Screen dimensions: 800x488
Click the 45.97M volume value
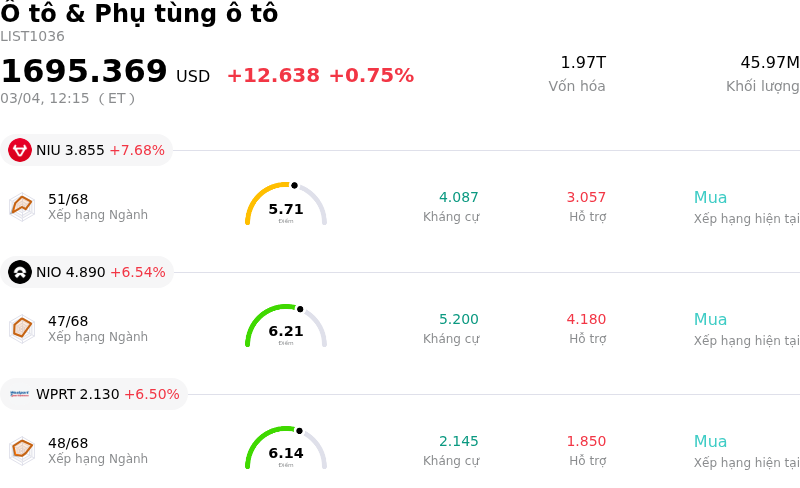coord(769,63)
